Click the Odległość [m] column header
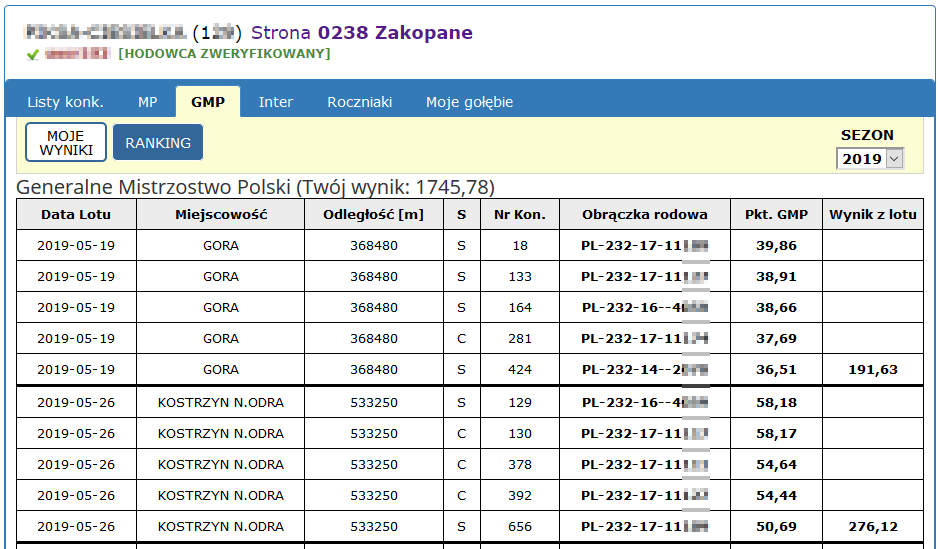The width and height of the screenshot is (940, 549). coord(374,214)
